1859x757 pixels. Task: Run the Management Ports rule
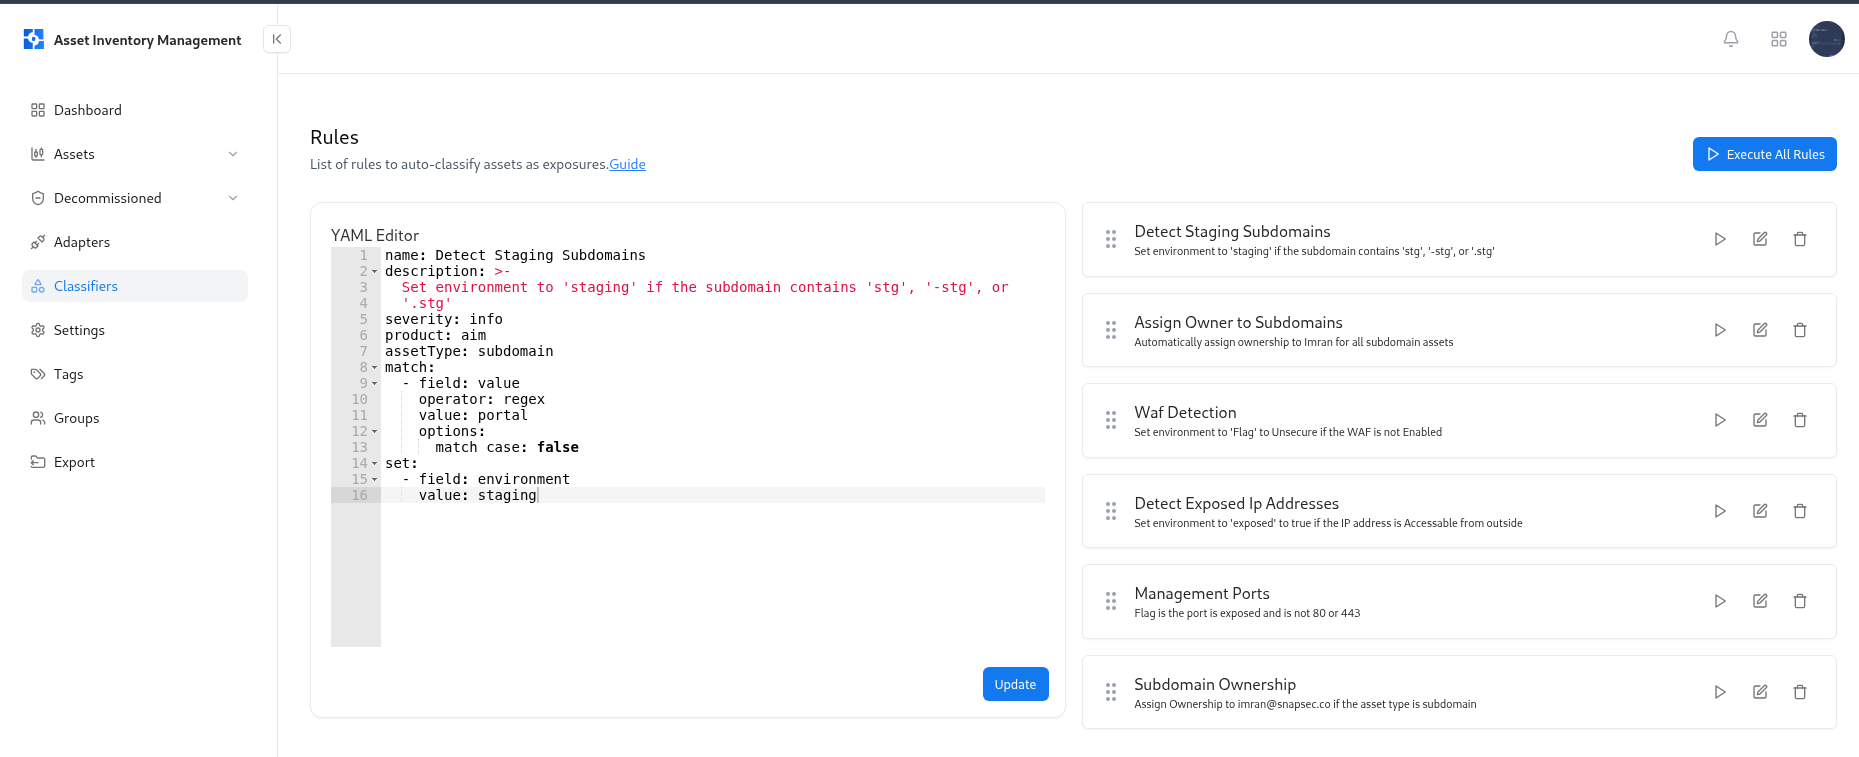point(1720,601)
